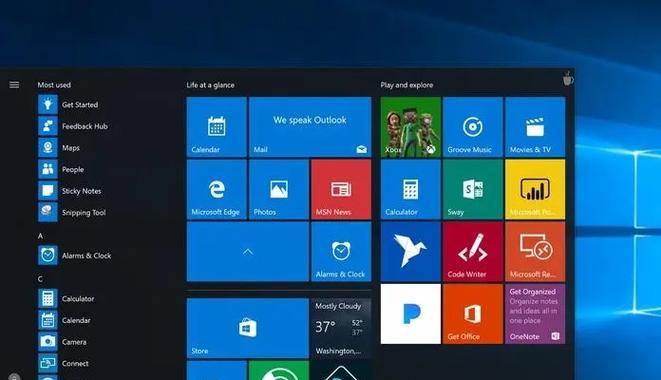Collapse the folder with the up chevron tile
Screen dimensions: 661x380
click(x=248, y=252)
